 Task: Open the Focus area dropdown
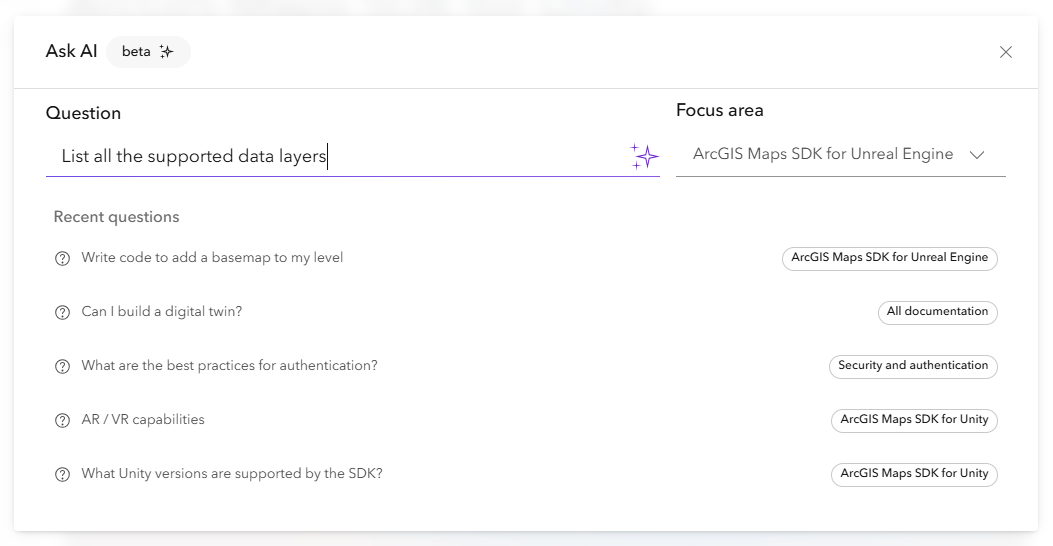pyautogui.click(x=841, y=154)
